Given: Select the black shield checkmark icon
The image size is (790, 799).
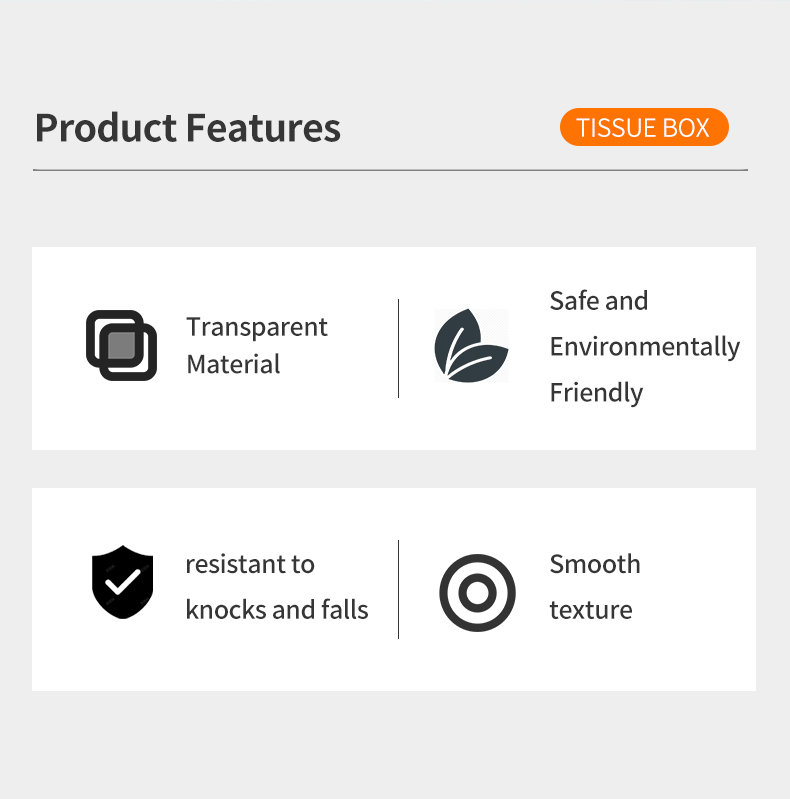Looking at the screenshot, I should tap(122, 582).
